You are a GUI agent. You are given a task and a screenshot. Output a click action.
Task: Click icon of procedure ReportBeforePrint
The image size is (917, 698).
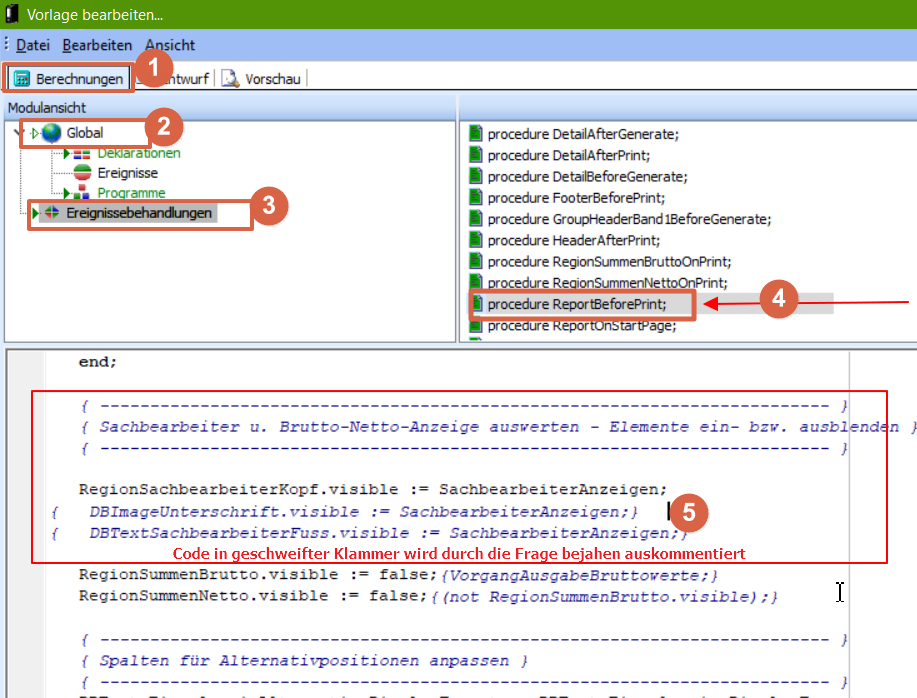pos(477,304)
